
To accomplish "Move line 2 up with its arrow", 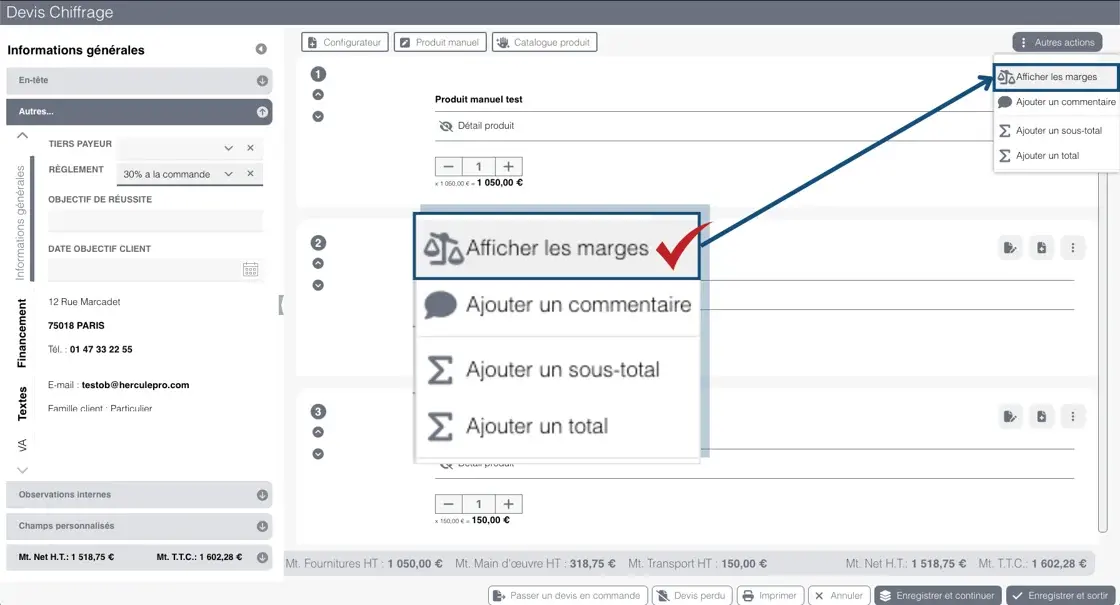I will pyautogui.click(x=319, y=264).
